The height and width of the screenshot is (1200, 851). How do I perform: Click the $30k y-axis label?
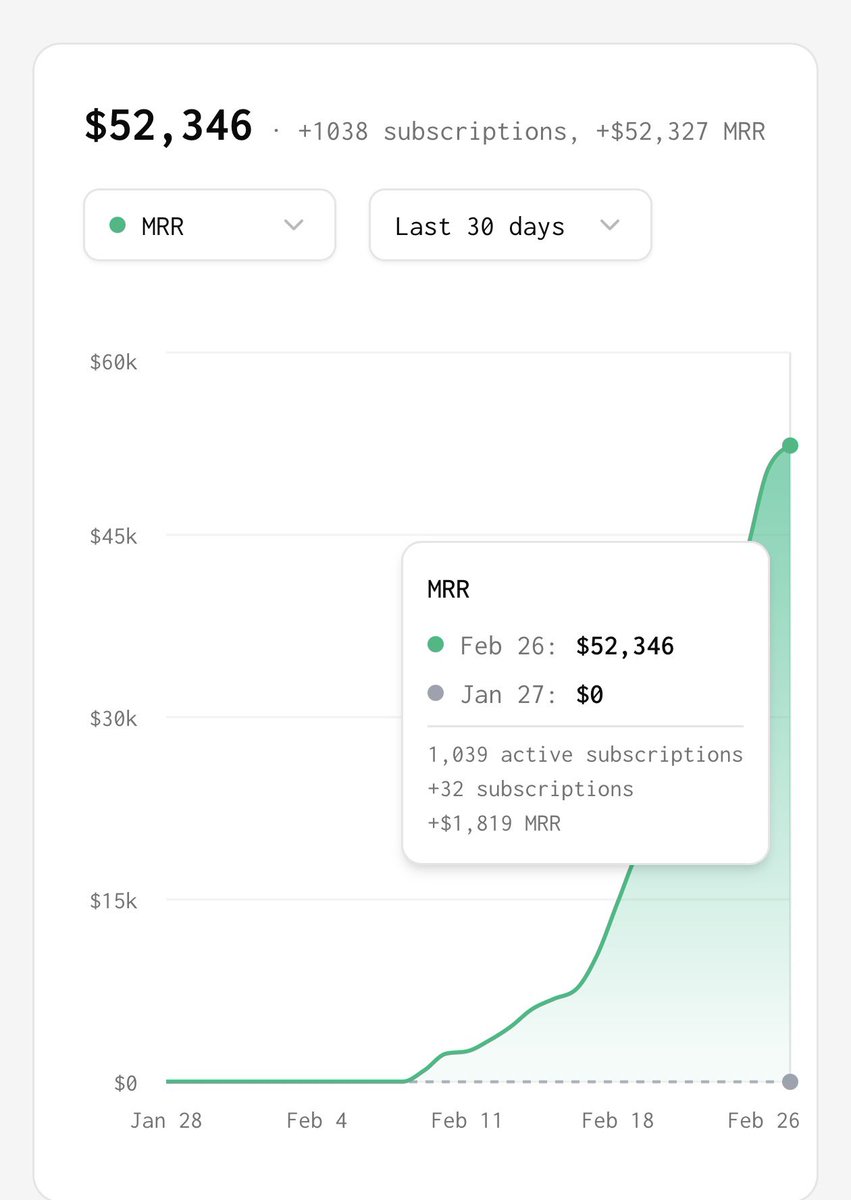pos(113,718)
